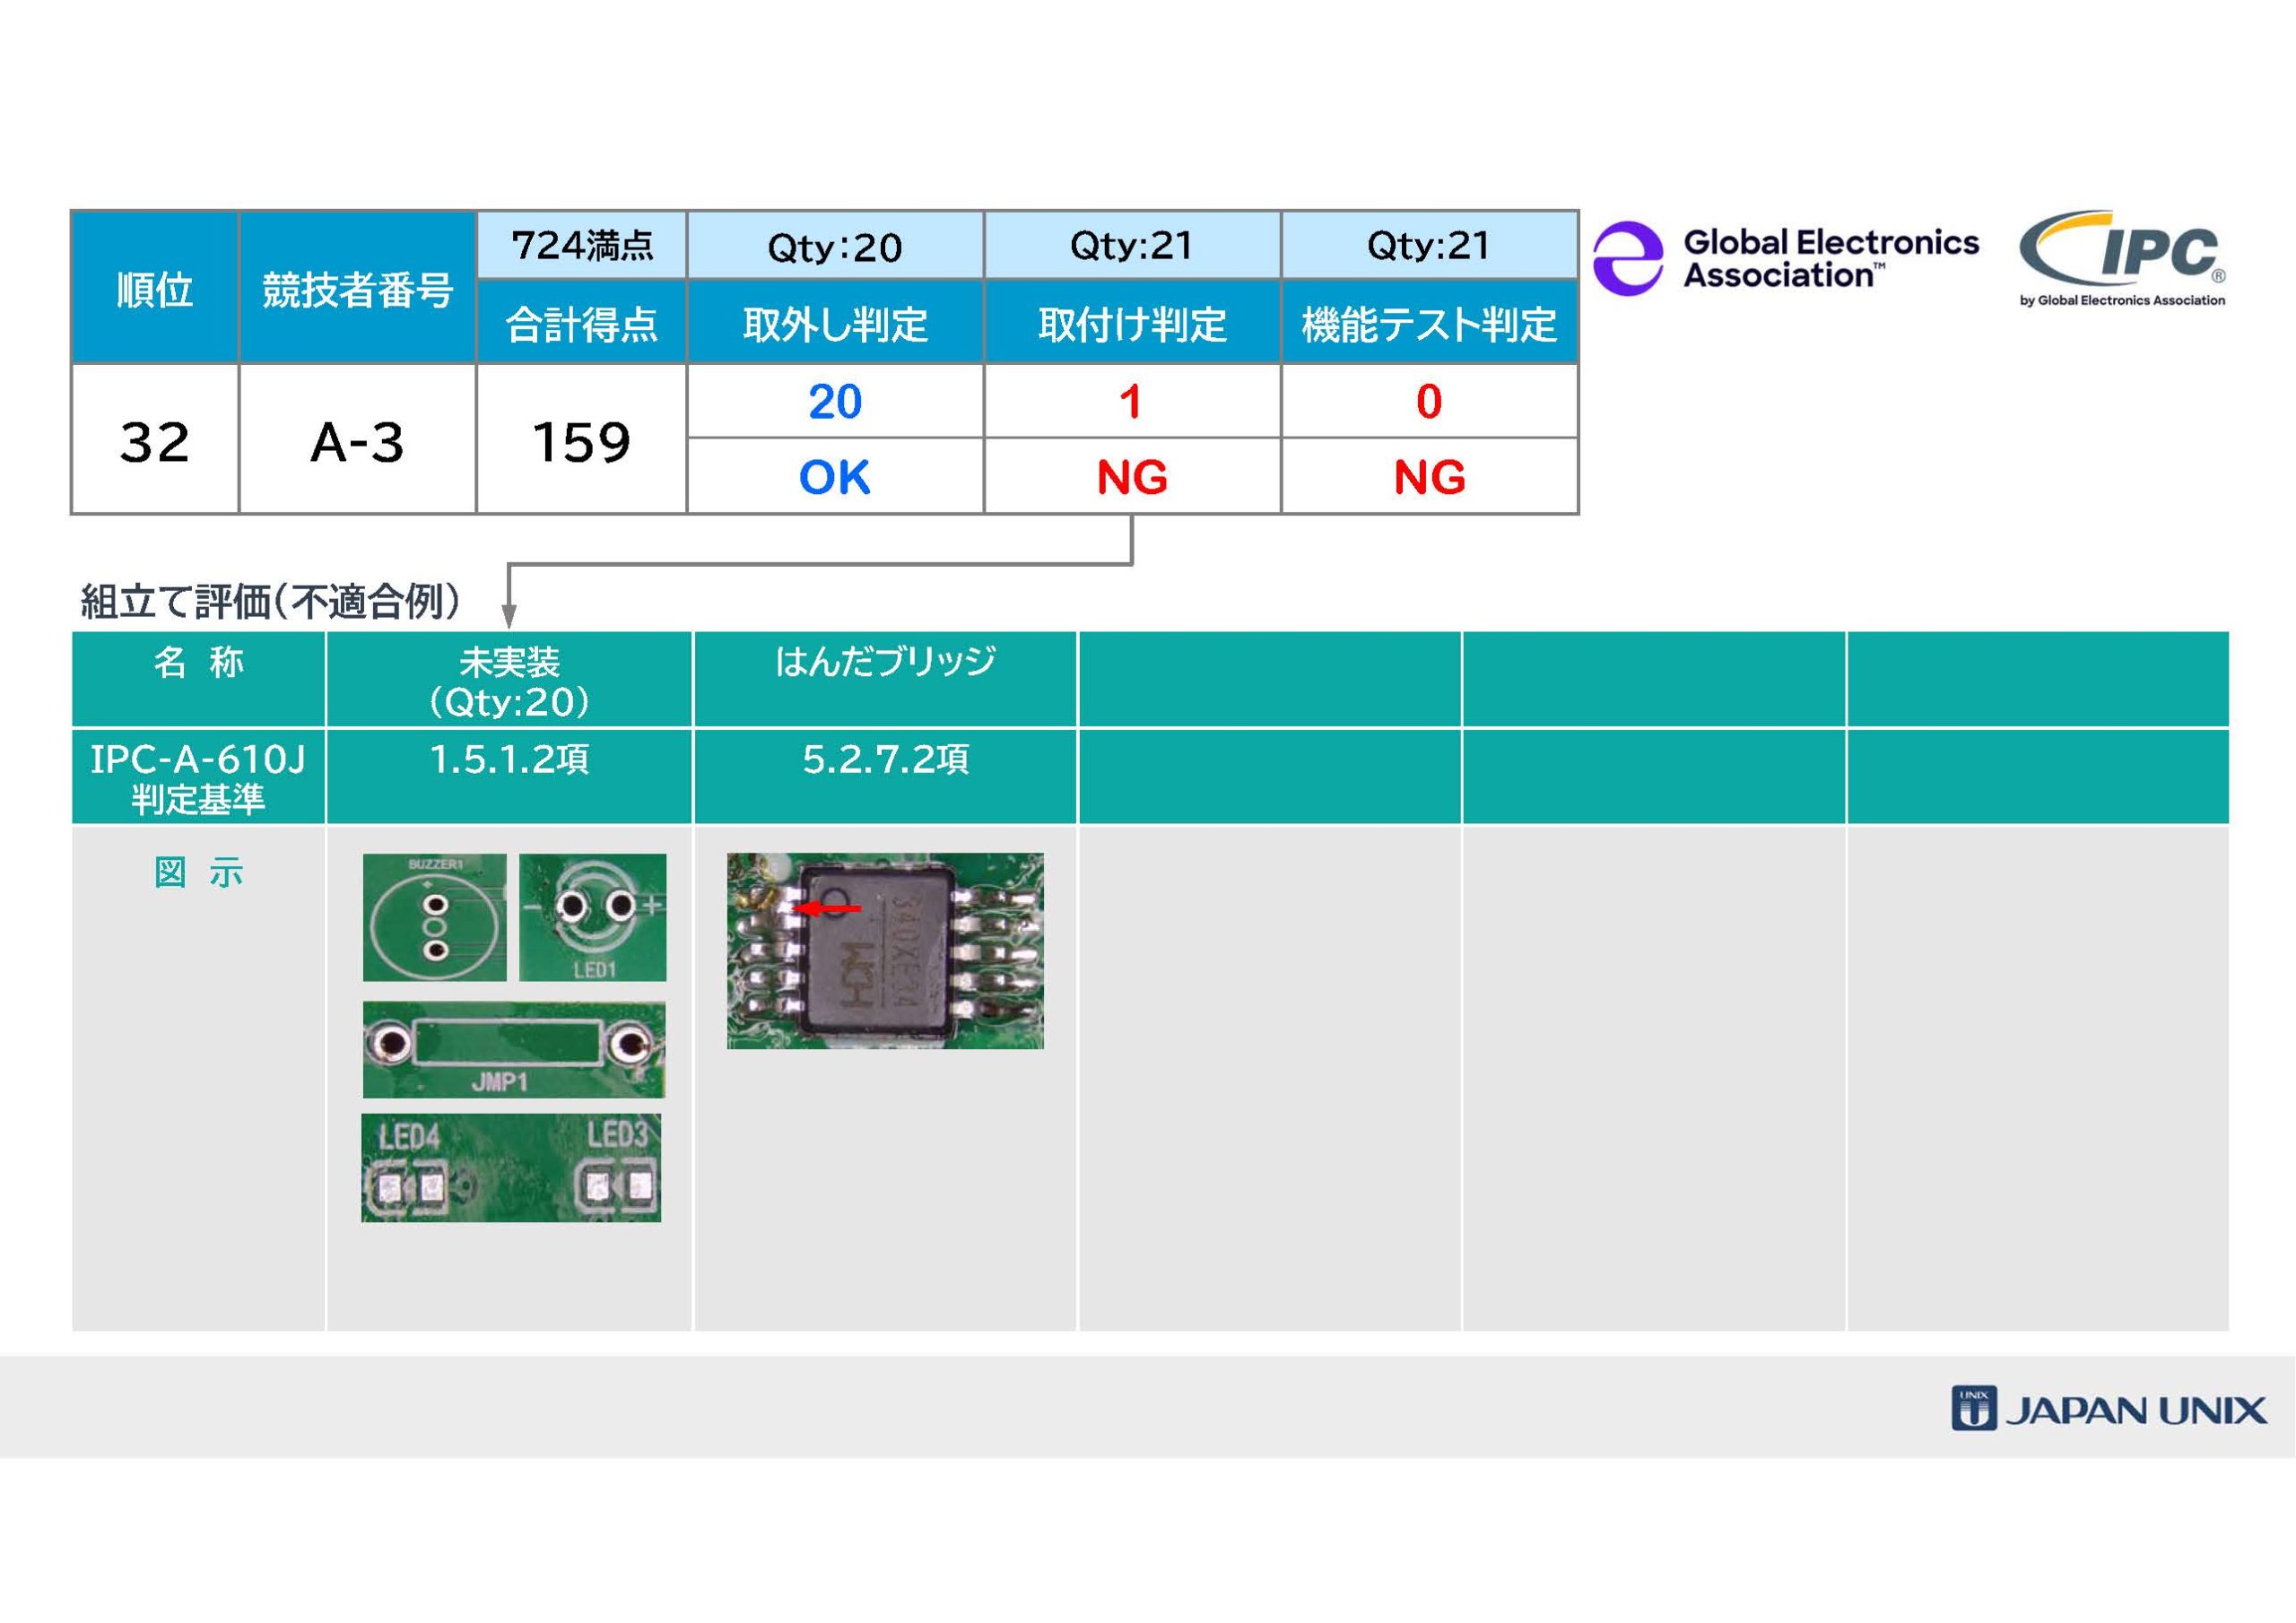The height and width of the screenshot is (1623, 2296).
Task: Click the Global Electronics Association logo
Action: coord(1786,258)
